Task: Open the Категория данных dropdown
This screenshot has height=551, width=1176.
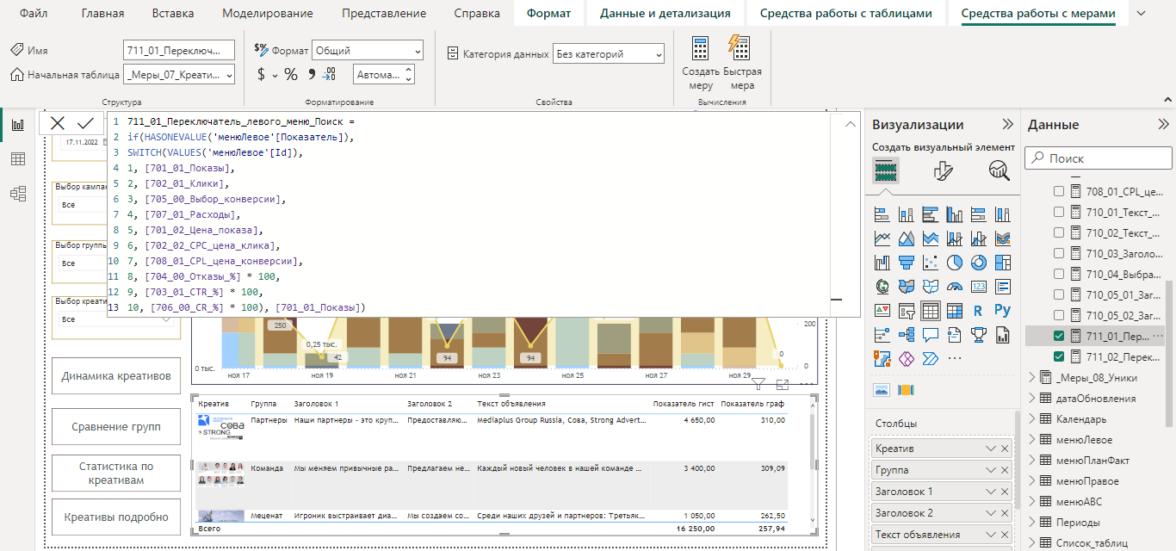Action: coord(608,54)
